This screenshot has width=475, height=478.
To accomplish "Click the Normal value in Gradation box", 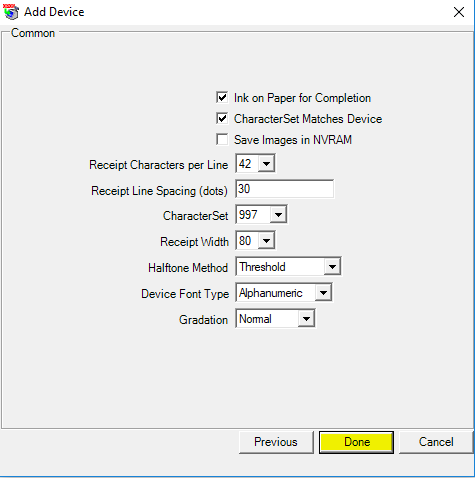I will pyautogui.click(x=255, y=319).
